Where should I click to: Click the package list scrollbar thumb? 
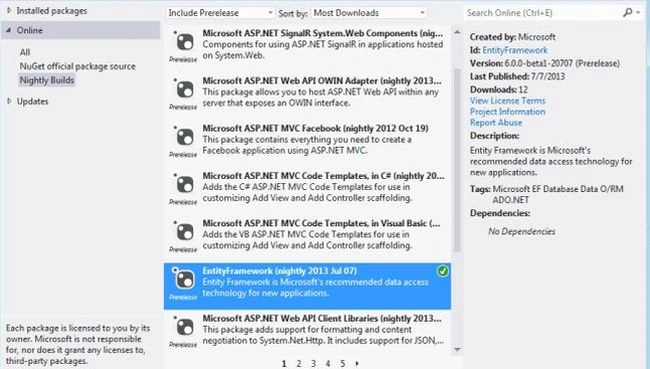(457, 160)
